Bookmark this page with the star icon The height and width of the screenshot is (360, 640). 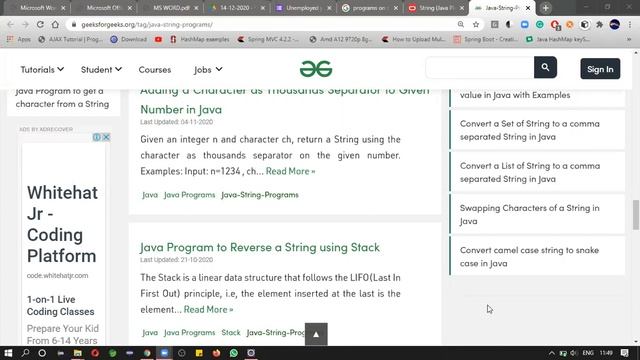476,24
